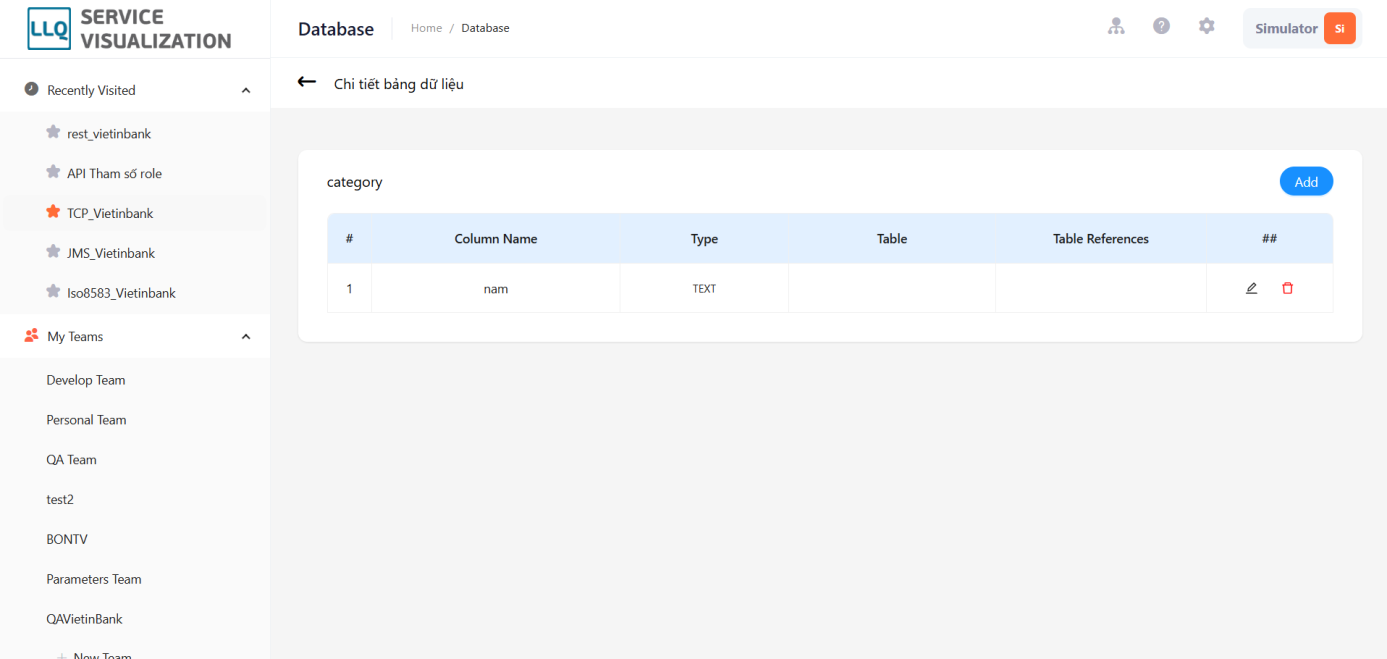Click the LLQ Service Visualization logo
This screenshot has height=659, width=1387.
pos(129,29)
